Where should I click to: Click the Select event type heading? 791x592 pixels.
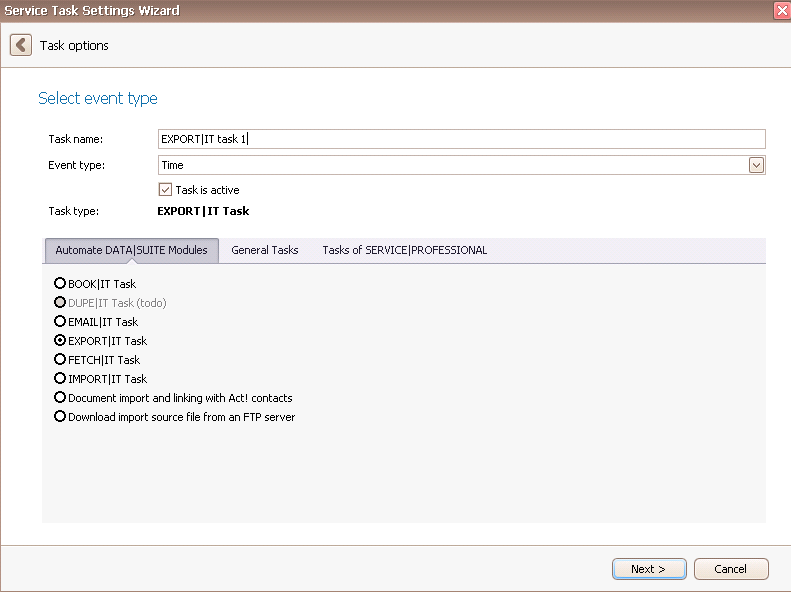pos(98,98)
